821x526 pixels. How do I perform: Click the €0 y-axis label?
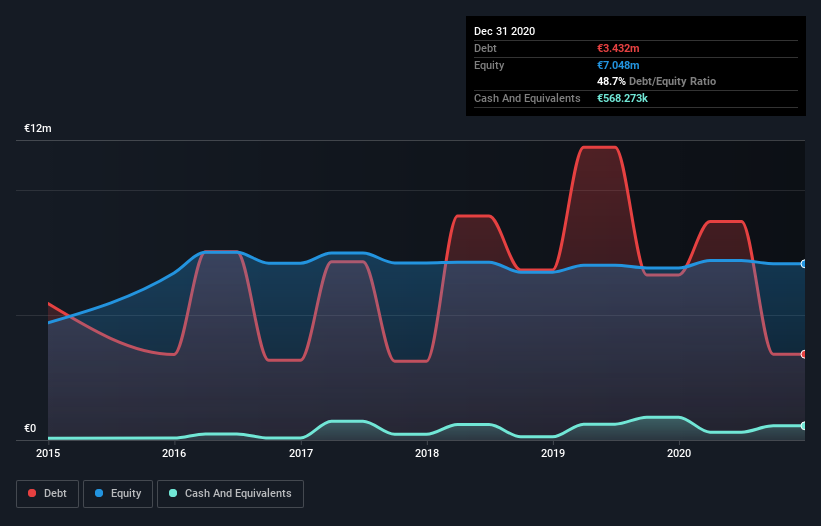(30, 428)
